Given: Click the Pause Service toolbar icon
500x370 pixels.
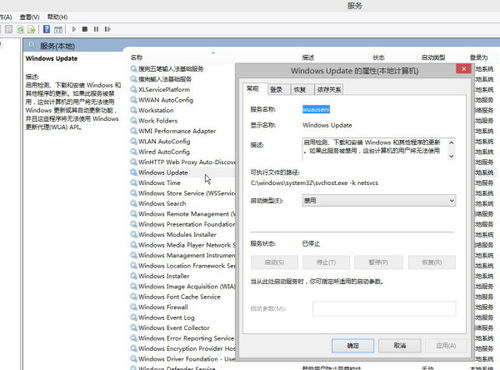Looking at the screenshot, I should 96,29.
